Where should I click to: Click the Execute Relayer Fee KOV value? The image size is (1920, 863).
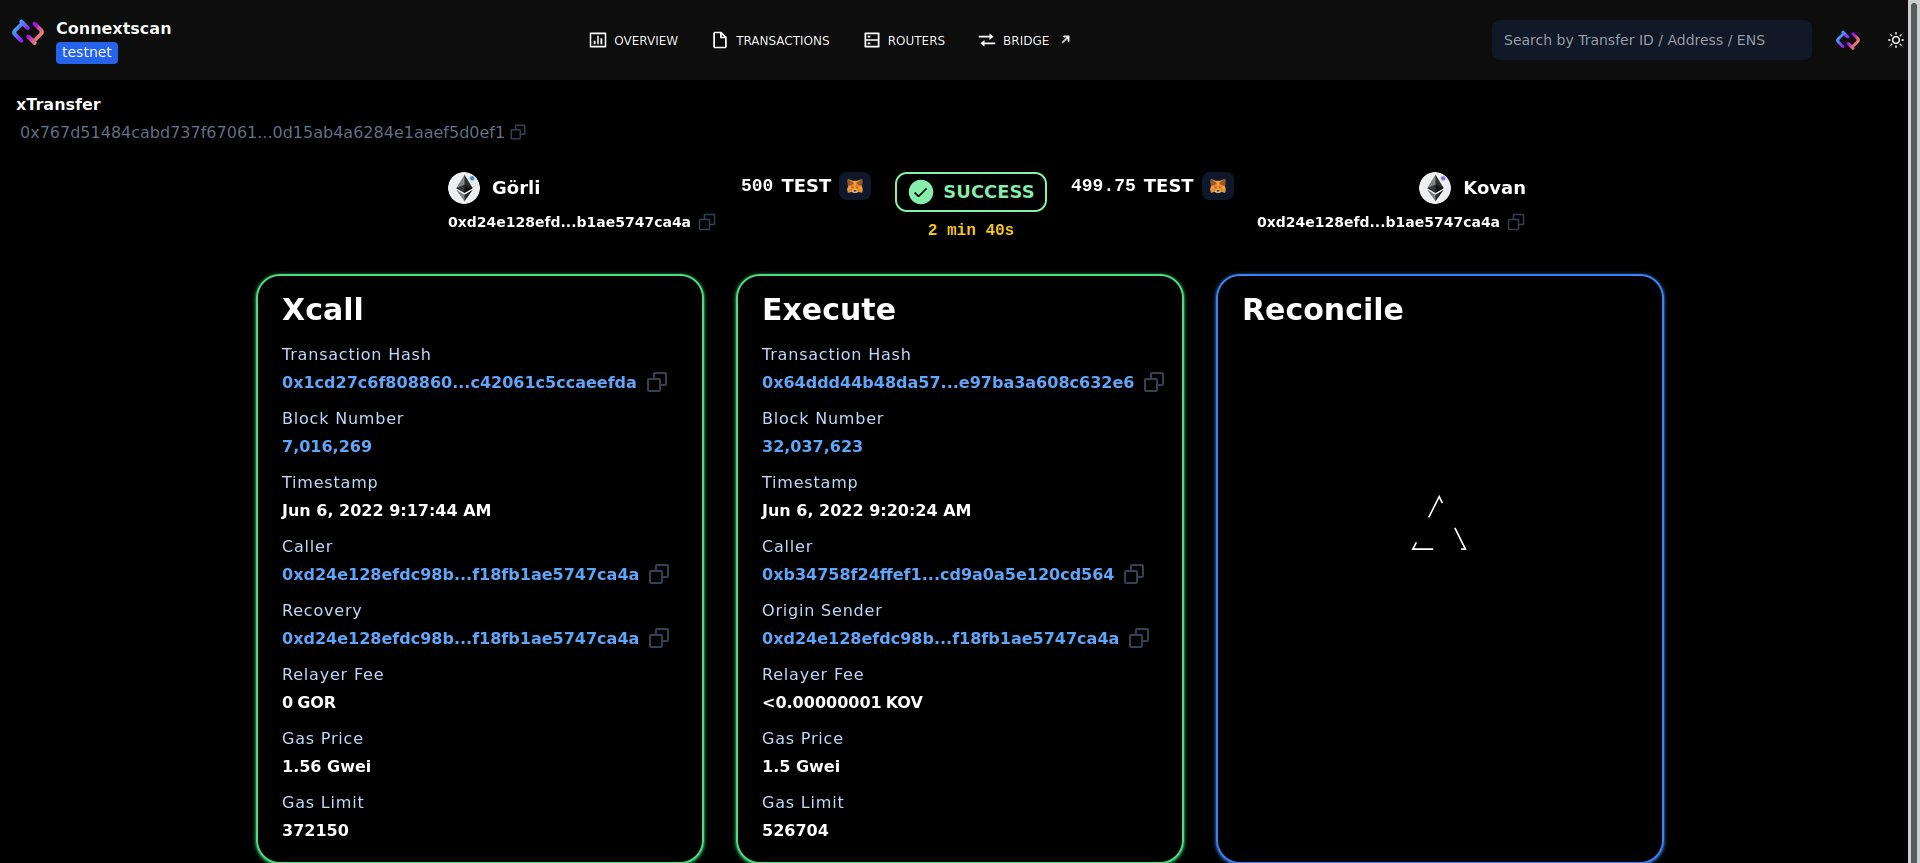(x=842, y=702)
